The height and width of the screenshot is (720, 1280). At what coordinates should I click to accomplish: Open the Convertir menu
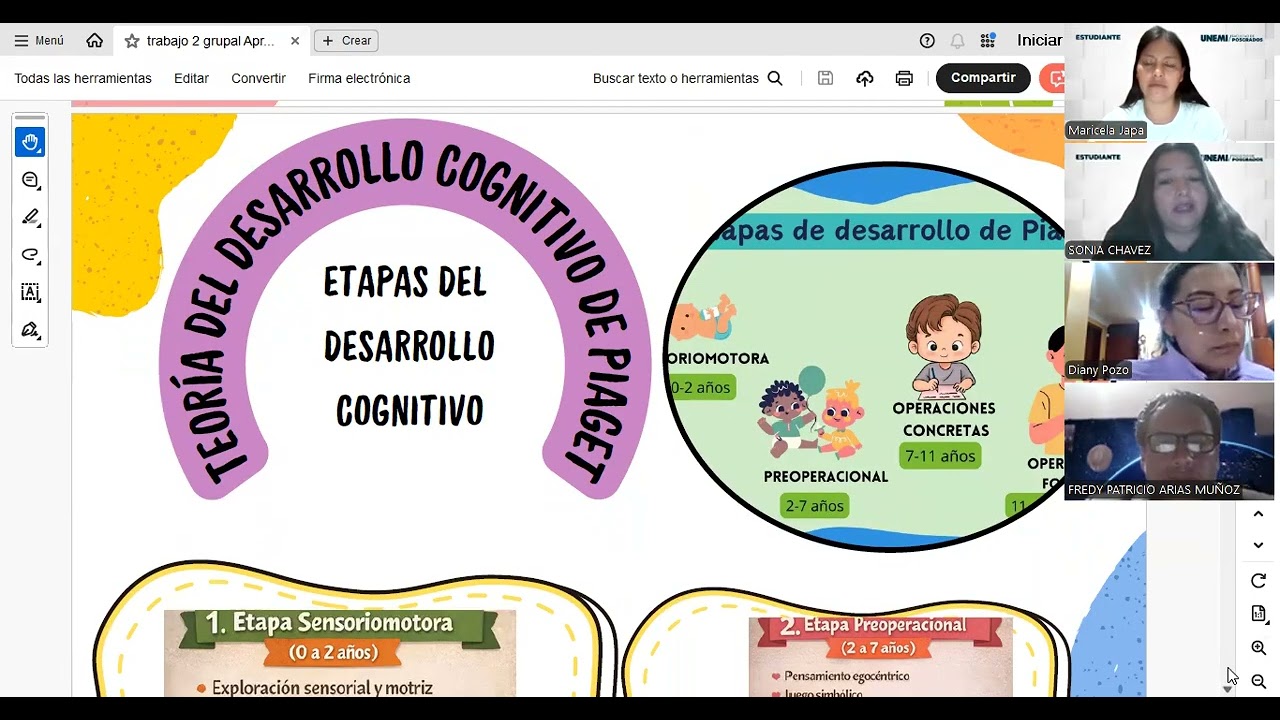pyautogui.click(x=258, y=78)
